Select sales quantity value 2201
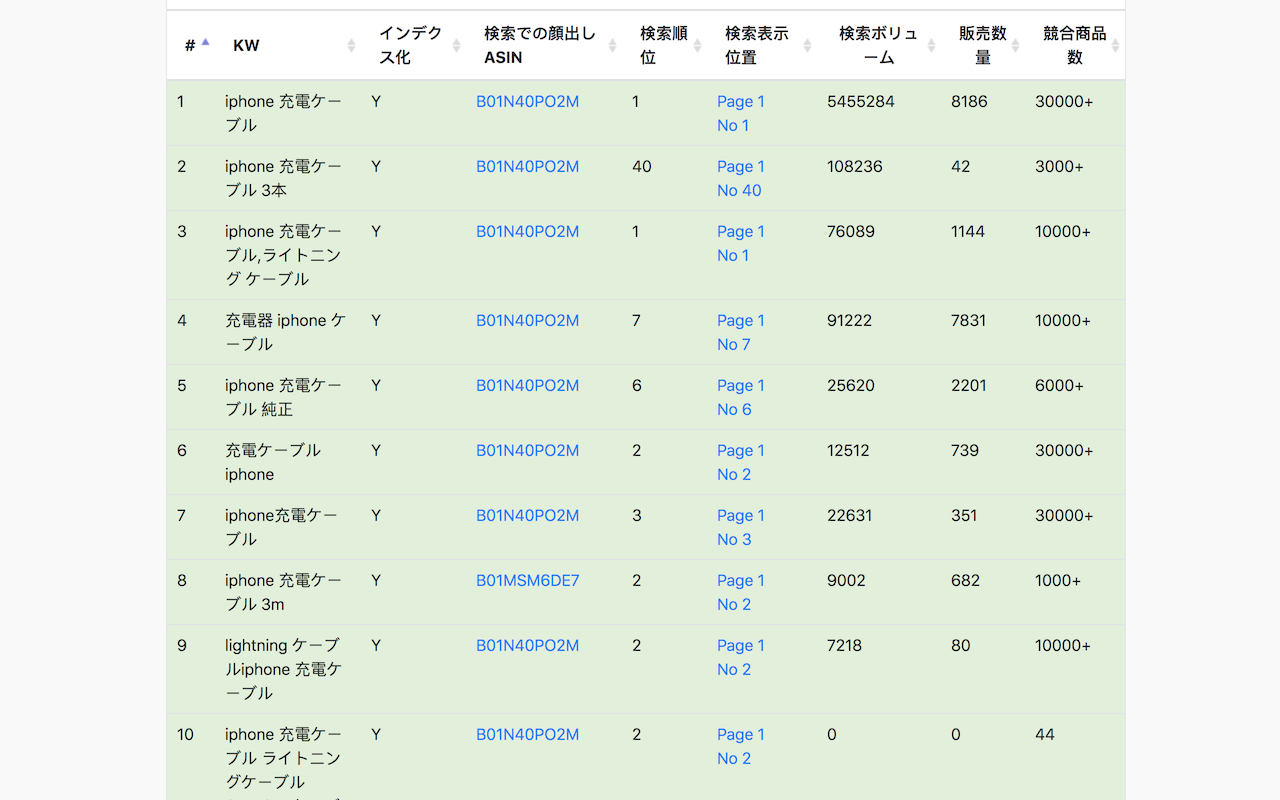 [x=969, y=385]
